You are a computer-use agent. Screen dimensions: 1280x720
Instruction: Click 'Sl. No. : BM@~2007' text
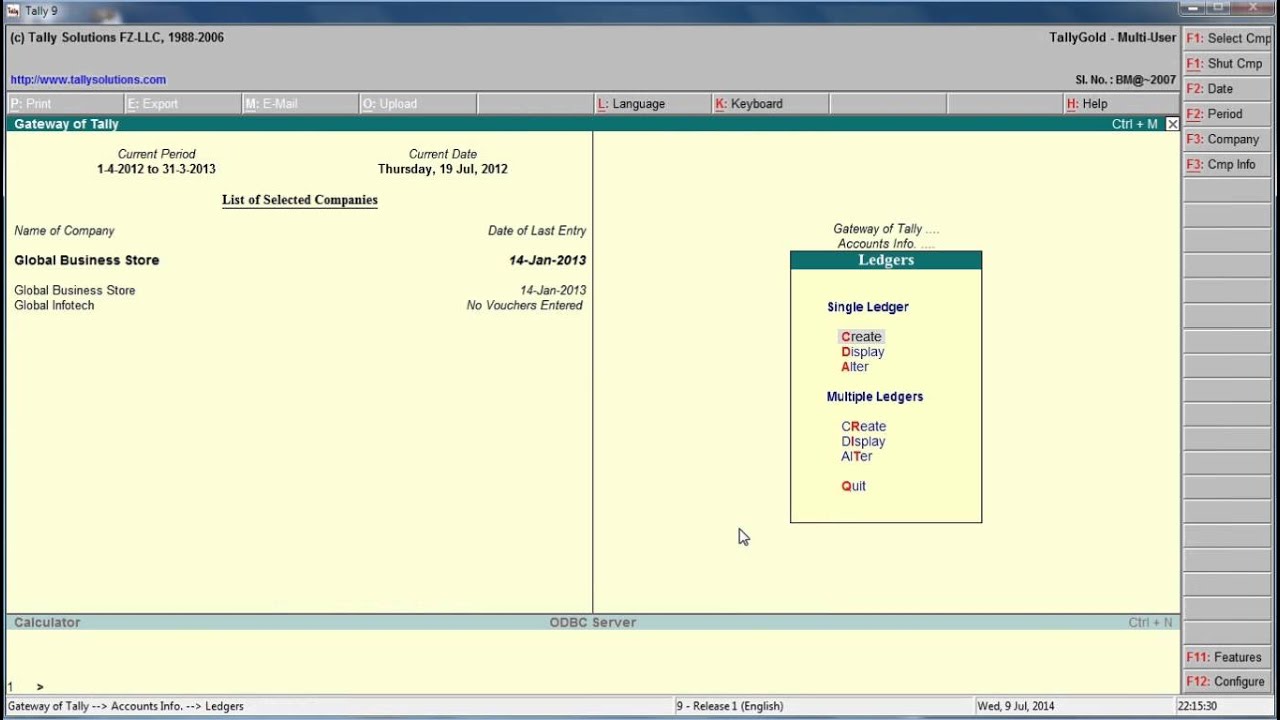coord(1126,80)
